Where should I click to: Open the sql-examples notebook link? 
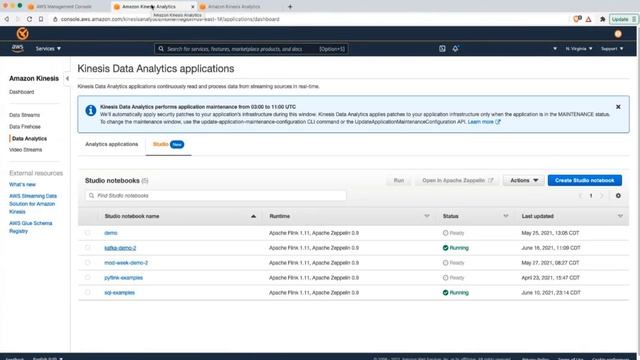[120, 293]
